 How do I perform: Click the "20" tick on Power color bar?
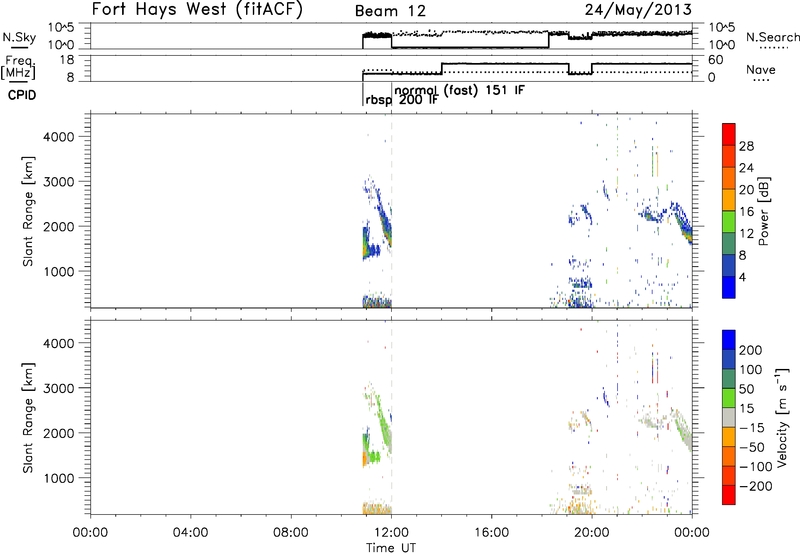(x=746, y=190)
